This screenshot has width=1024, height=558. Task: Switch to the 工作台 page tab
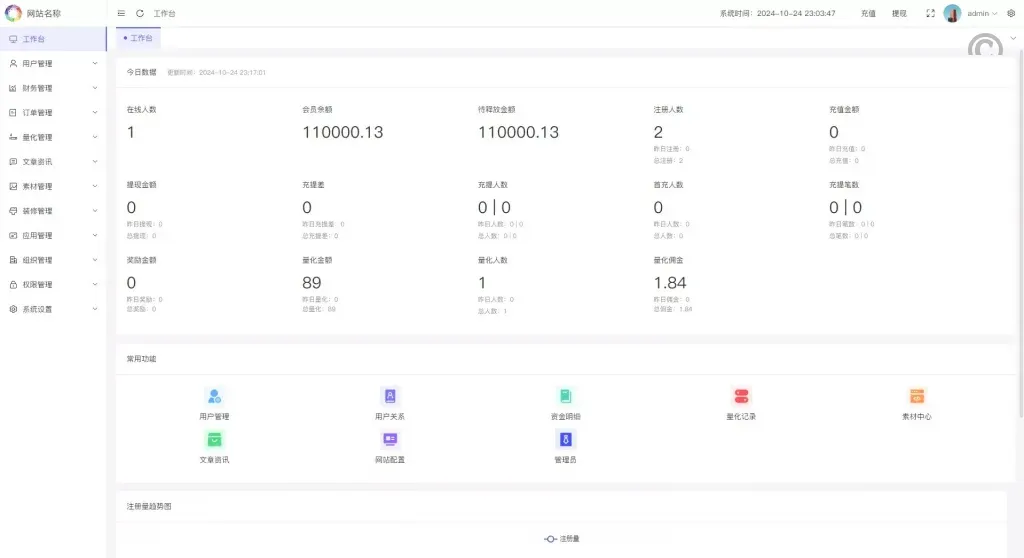pyautogui.click(x=139, y=38)
